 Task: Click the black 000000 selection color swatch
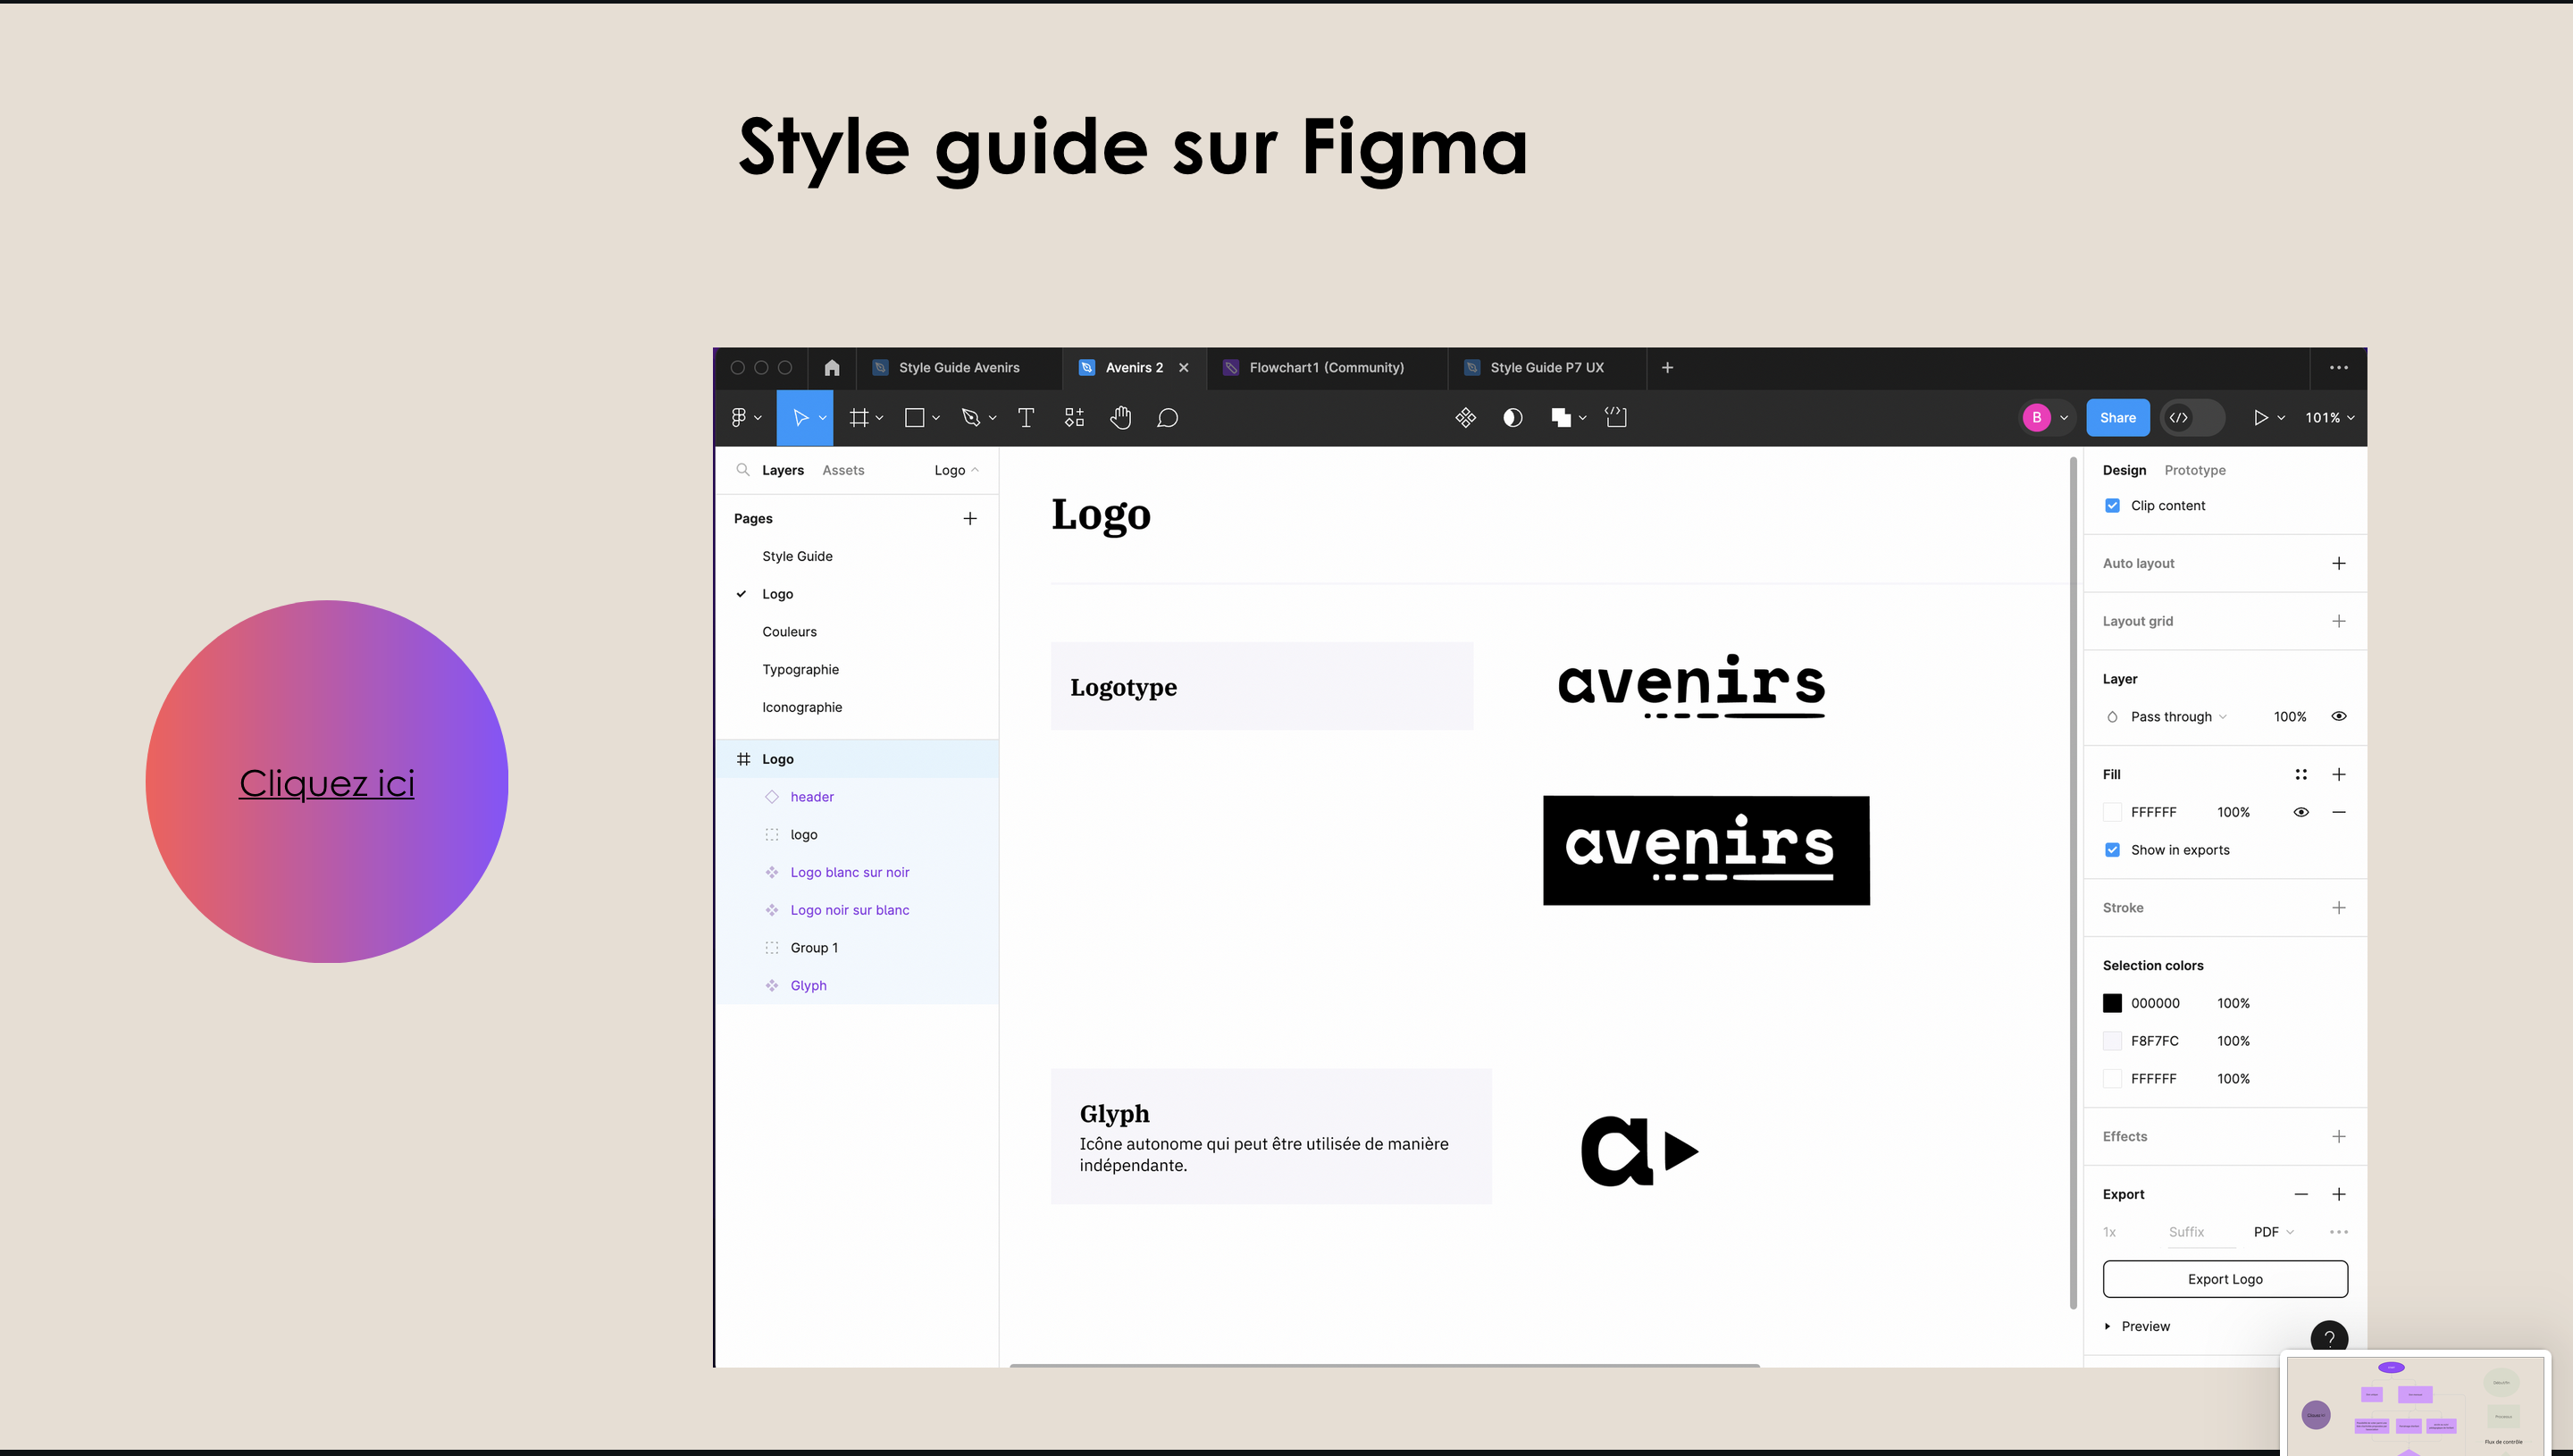point(2112,1003)
